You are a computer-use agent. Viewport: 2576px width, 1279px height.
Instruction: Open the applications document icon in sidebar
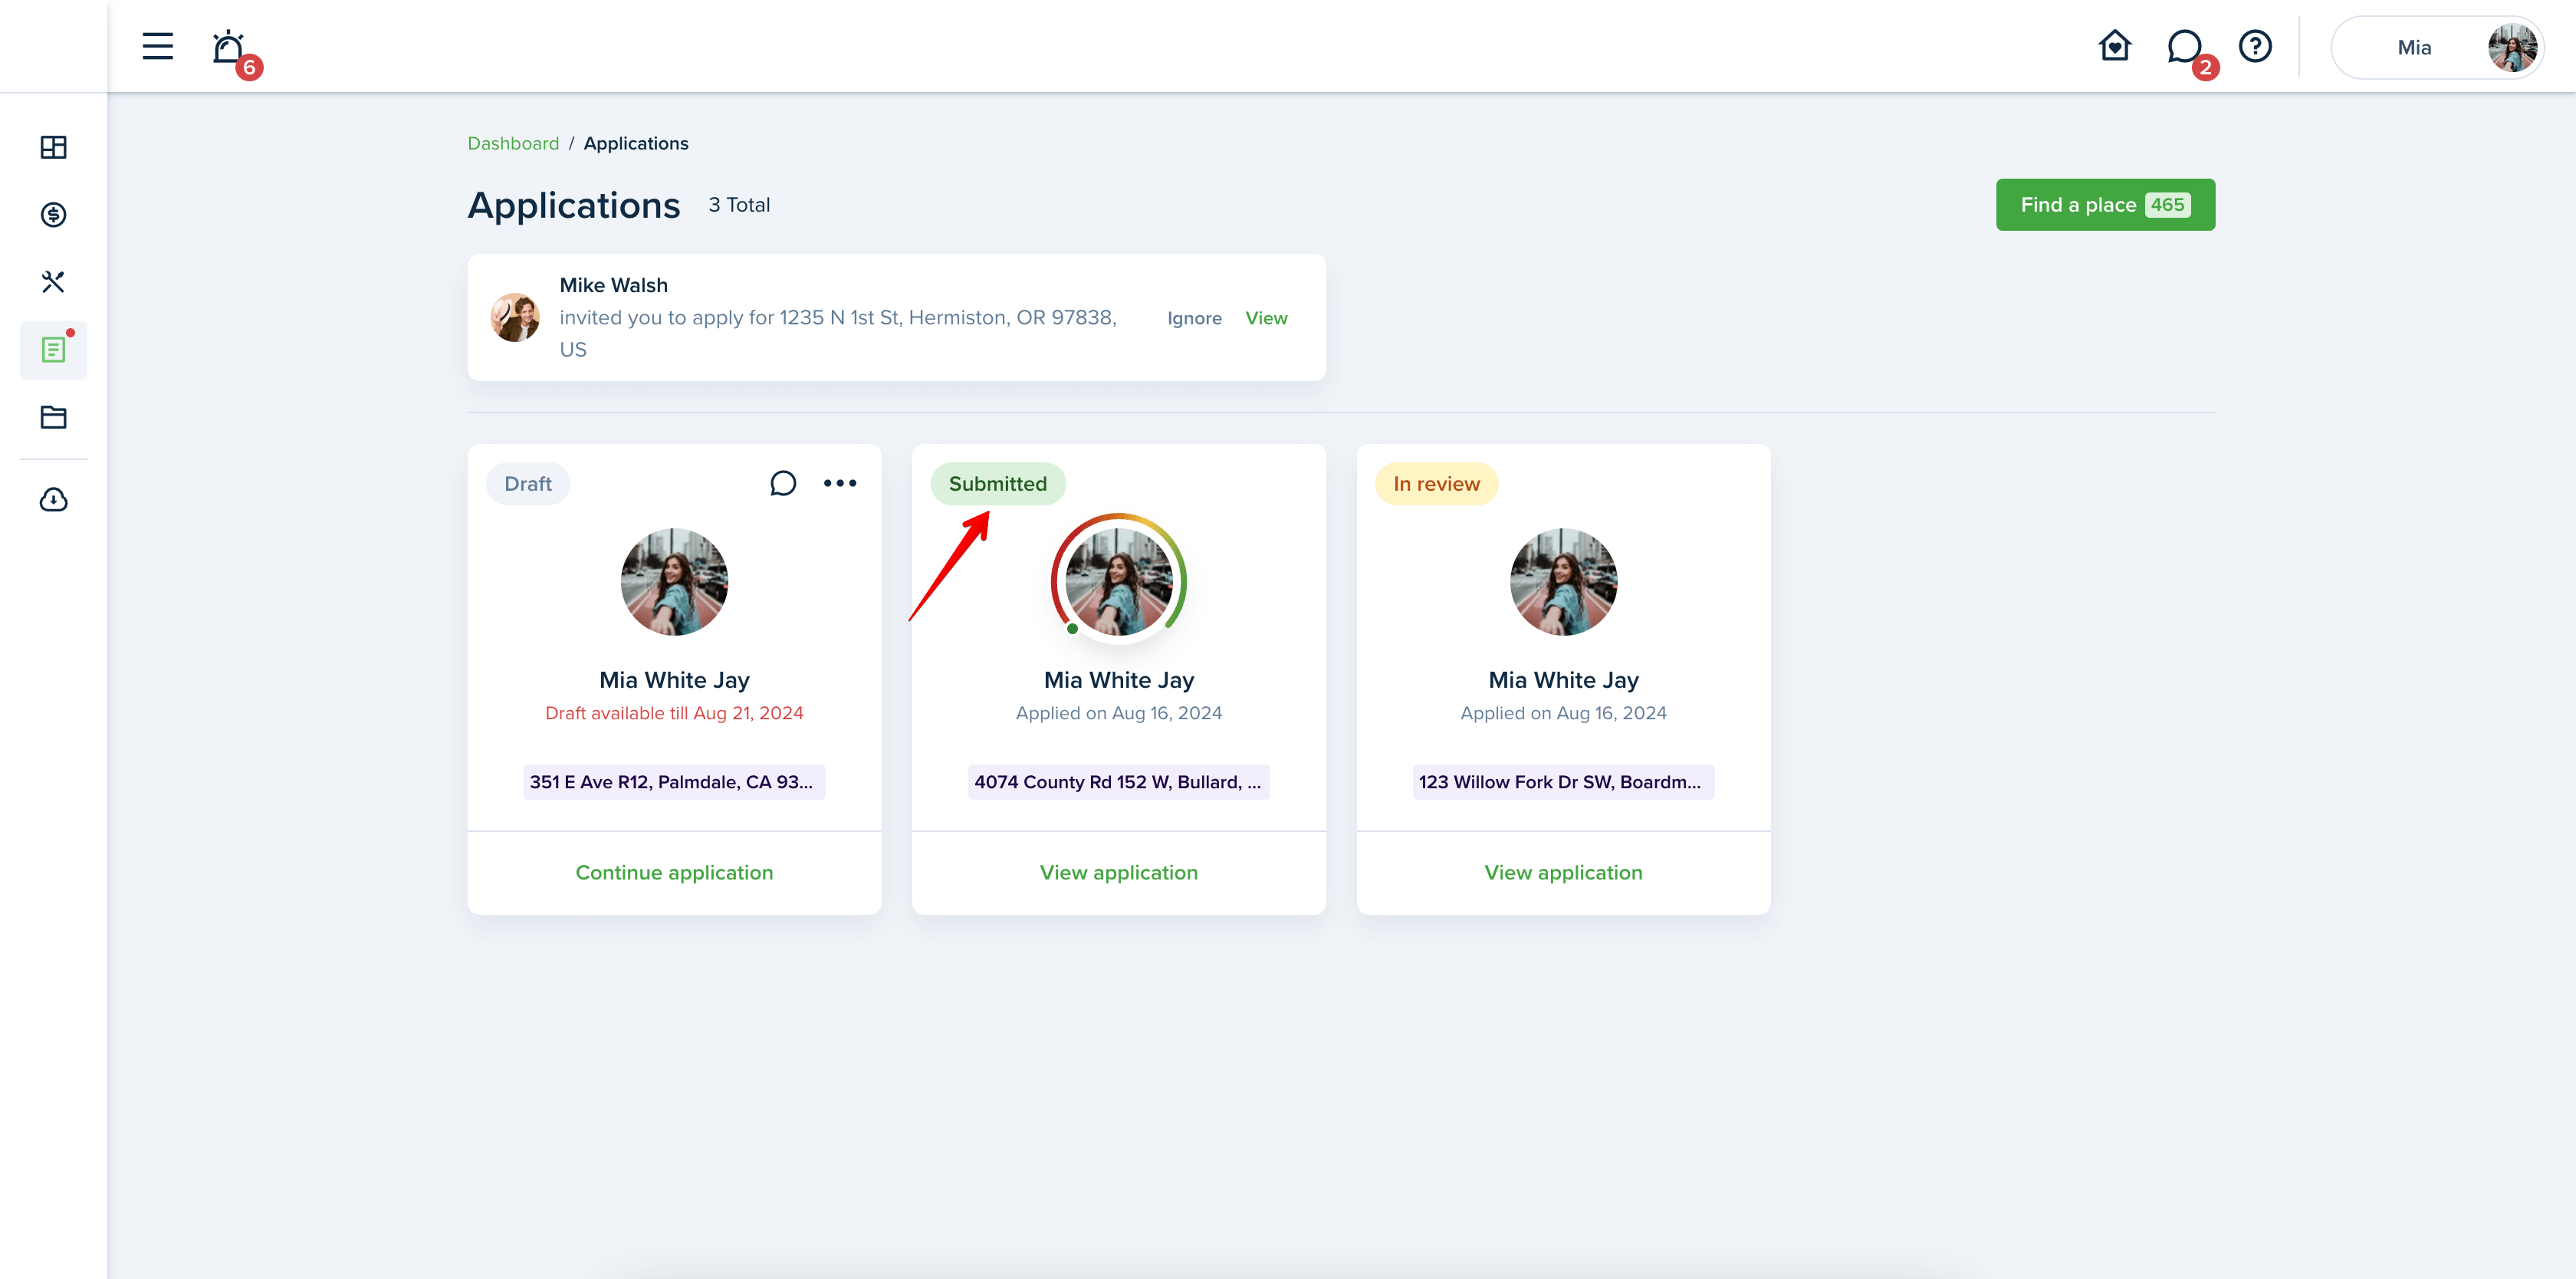tap(53, 350)
